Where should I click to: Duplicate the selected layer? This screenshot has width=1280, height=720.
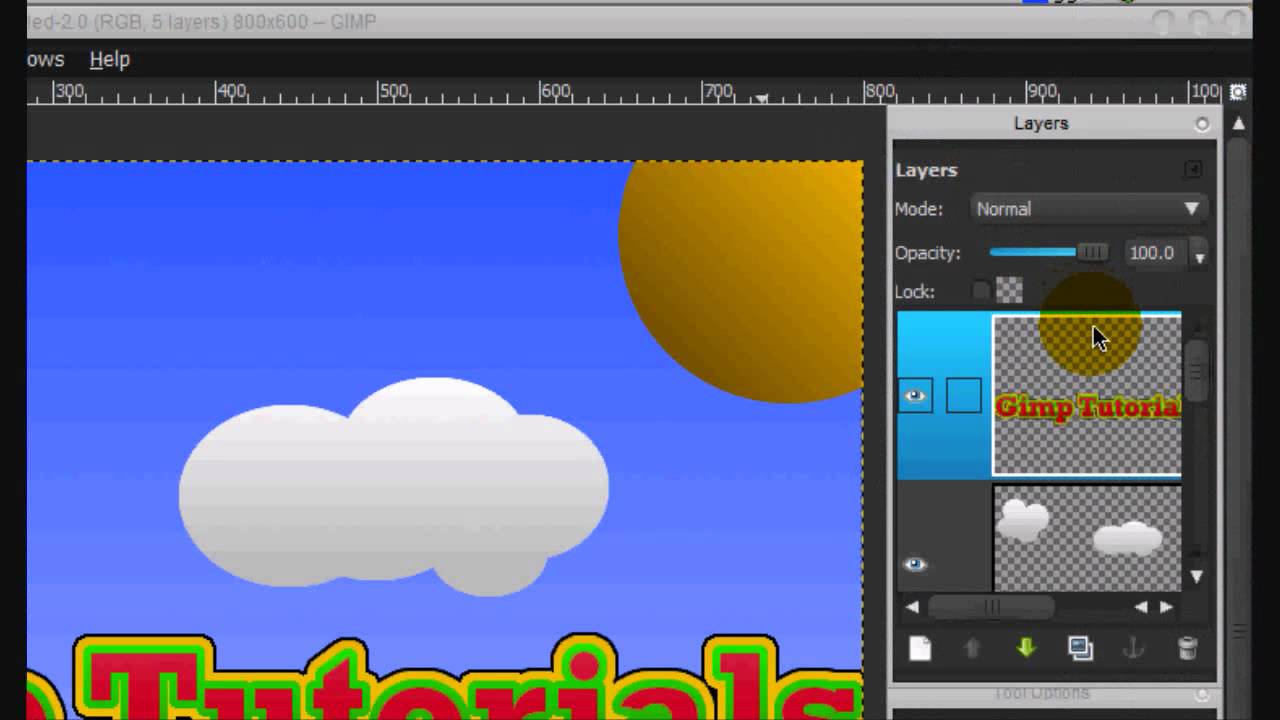[x=1080, y=649]
